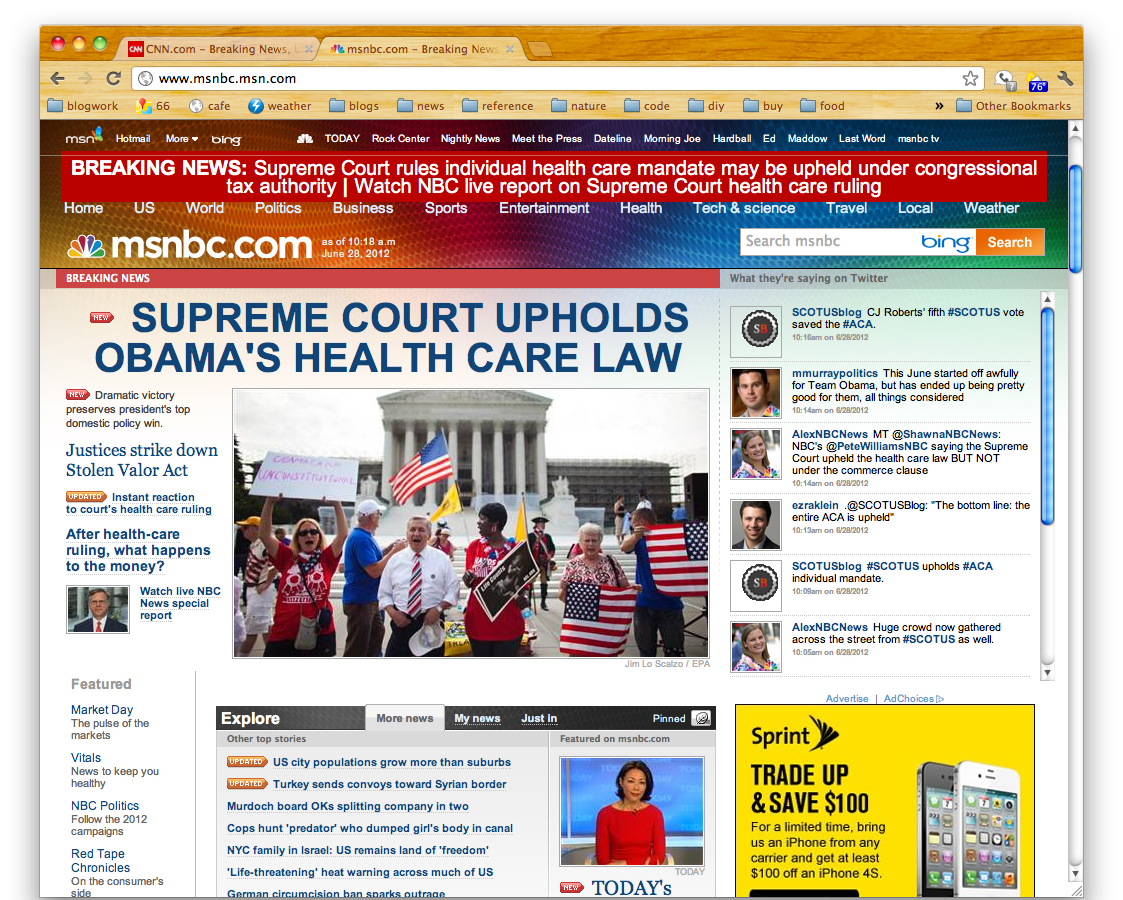Open the Other Bookmarks folder

[x=1012, y=106]
